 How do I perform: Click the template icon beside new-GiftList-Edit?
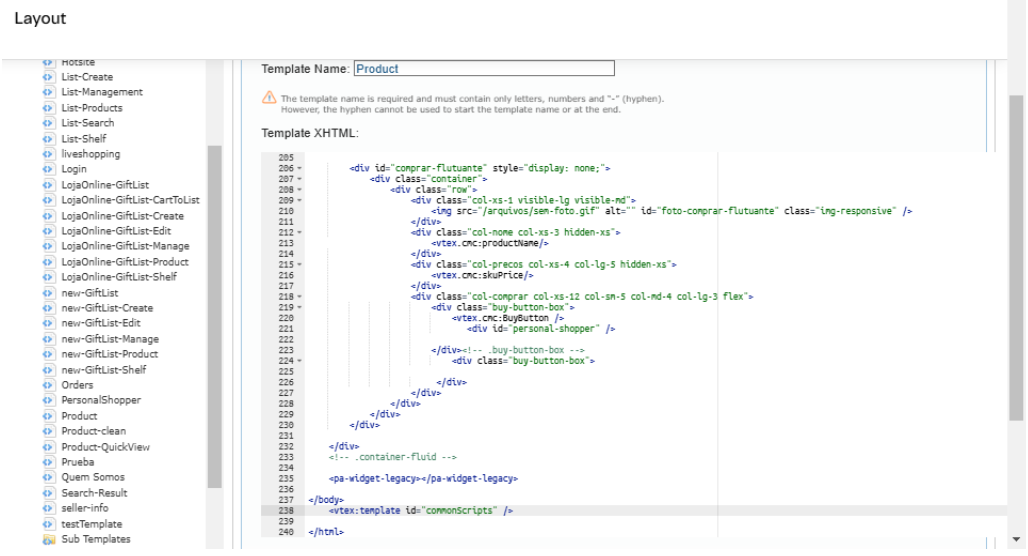click(49, 323)
